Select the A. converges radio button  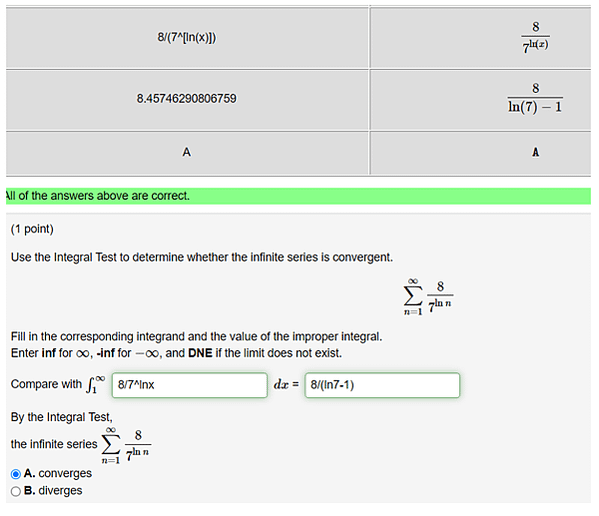point(16,474)
